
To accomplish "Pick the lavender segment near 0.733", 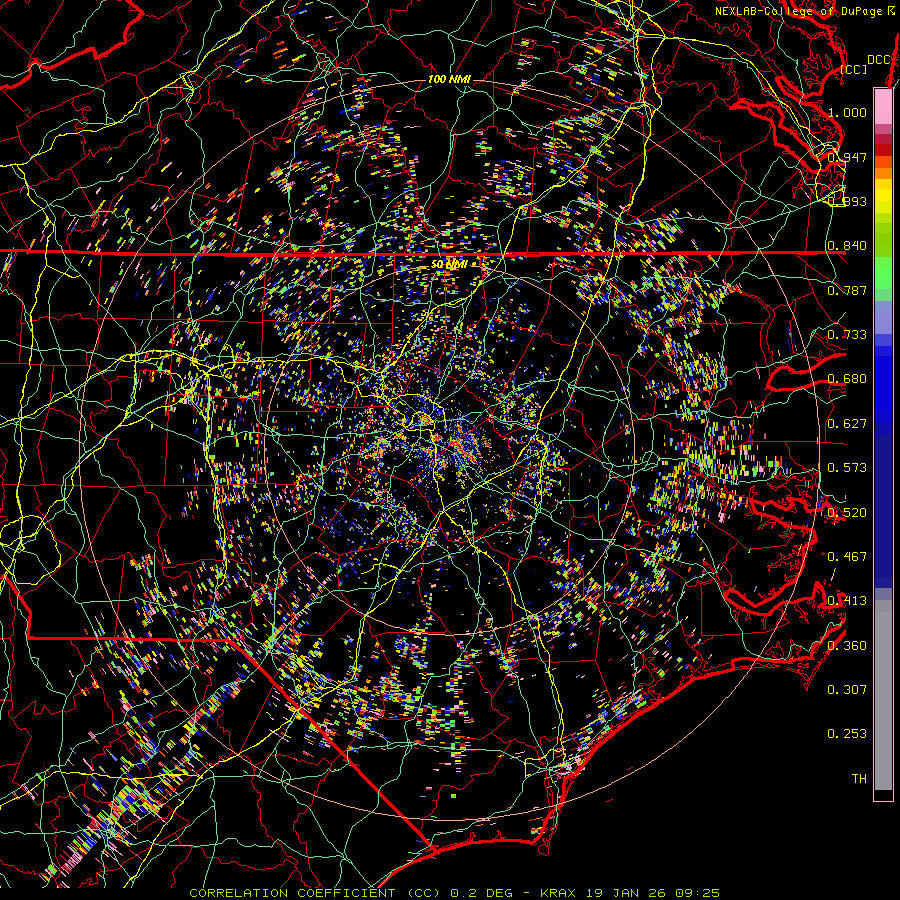I will 883,317.
